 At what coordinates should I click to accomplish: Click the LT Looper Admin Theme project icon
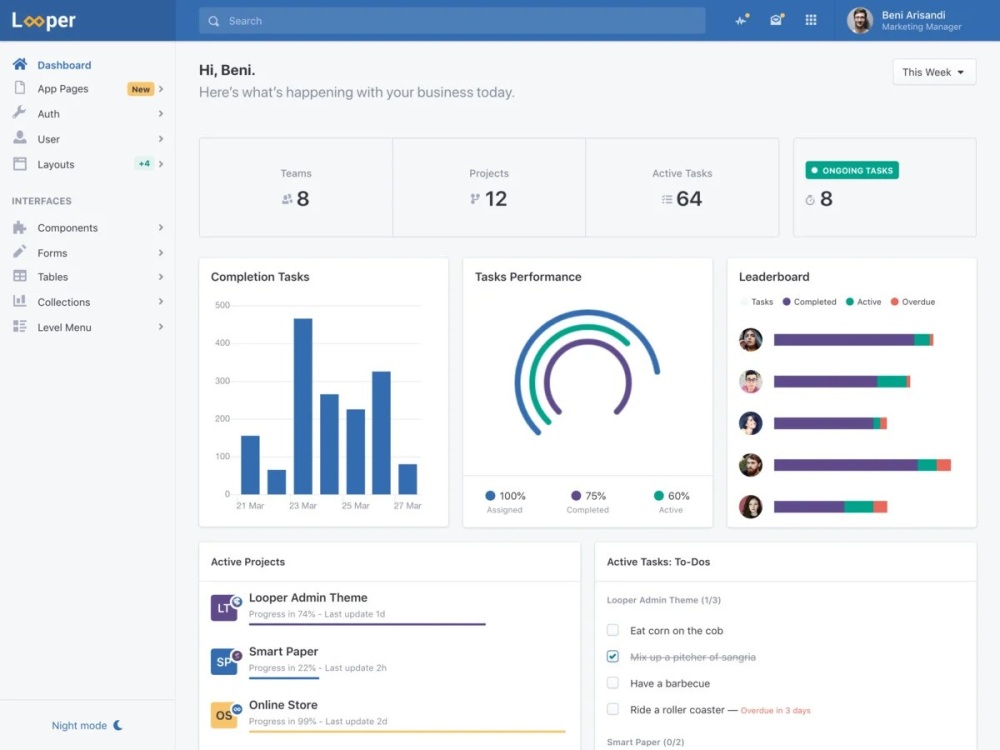tap(225, 608)
